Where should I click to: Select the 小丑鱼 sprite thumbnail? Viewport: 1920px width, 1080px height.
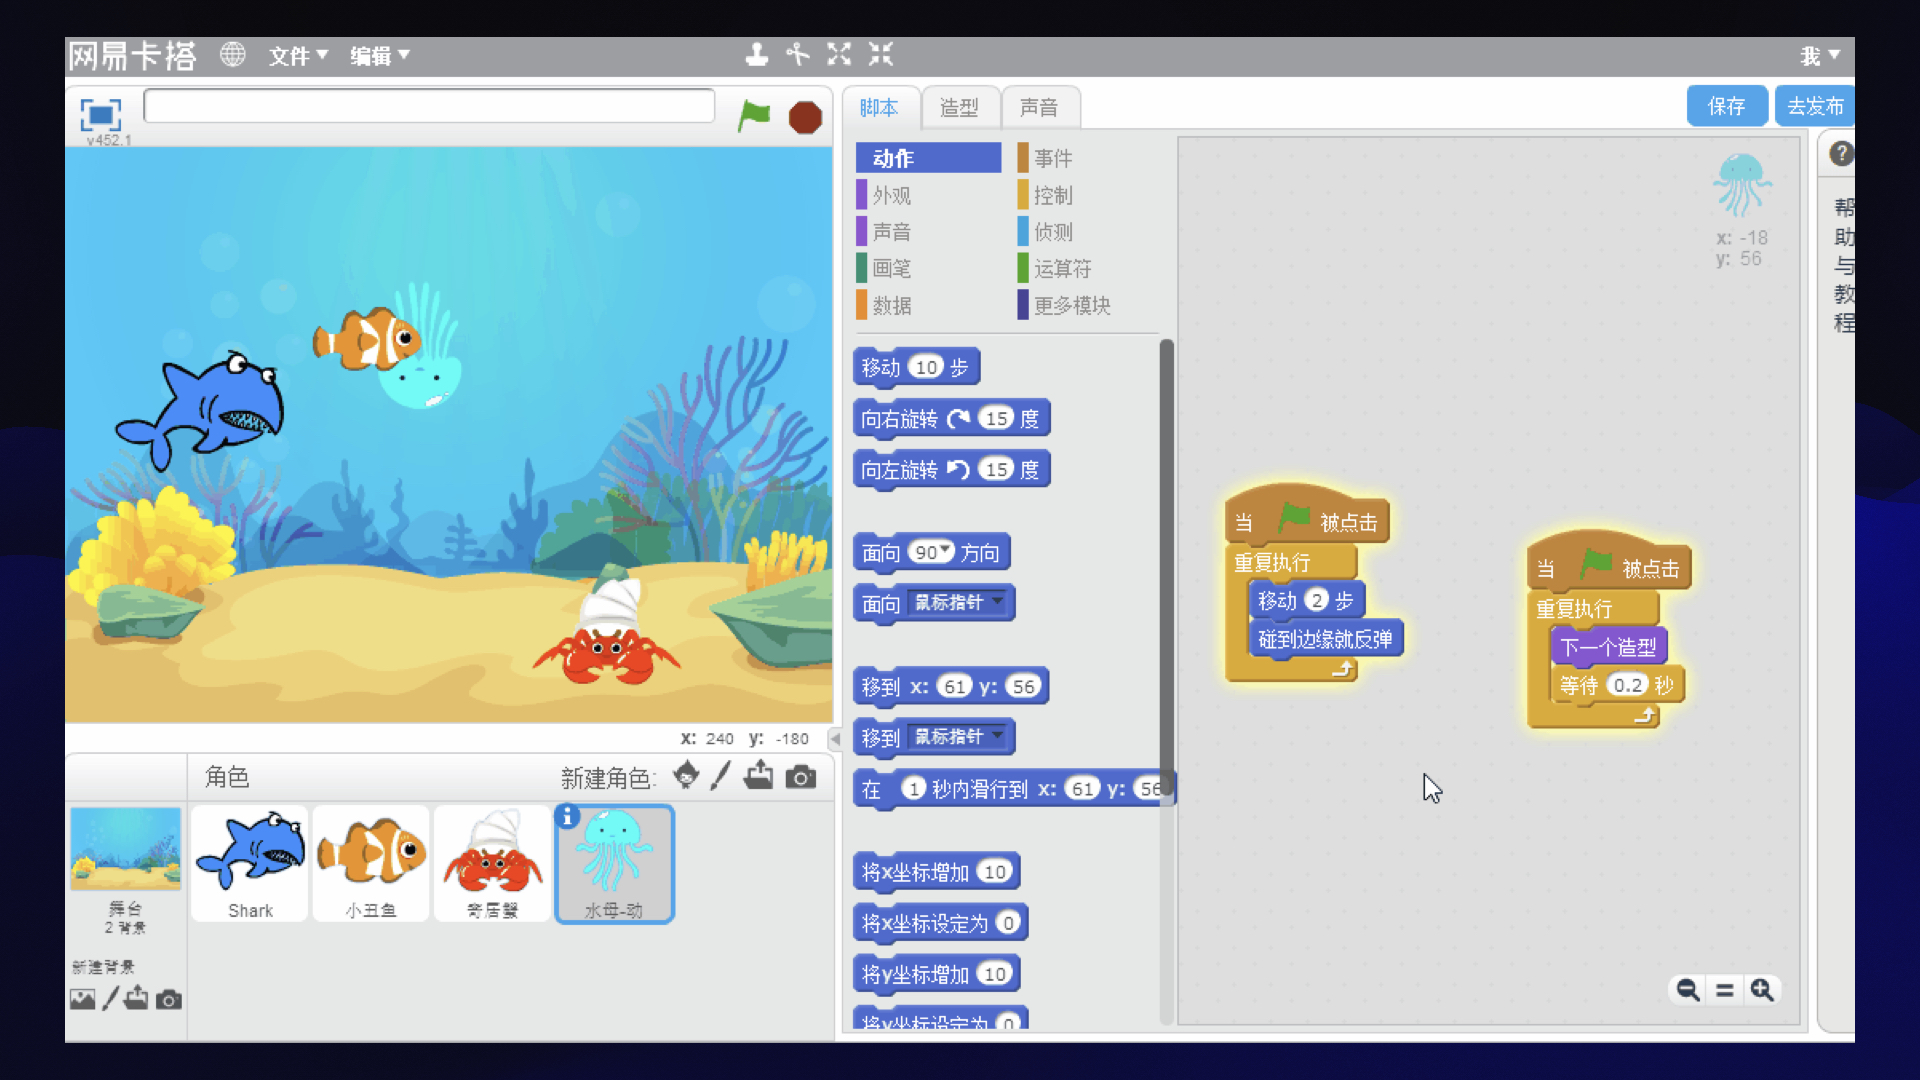pos(371,864)
